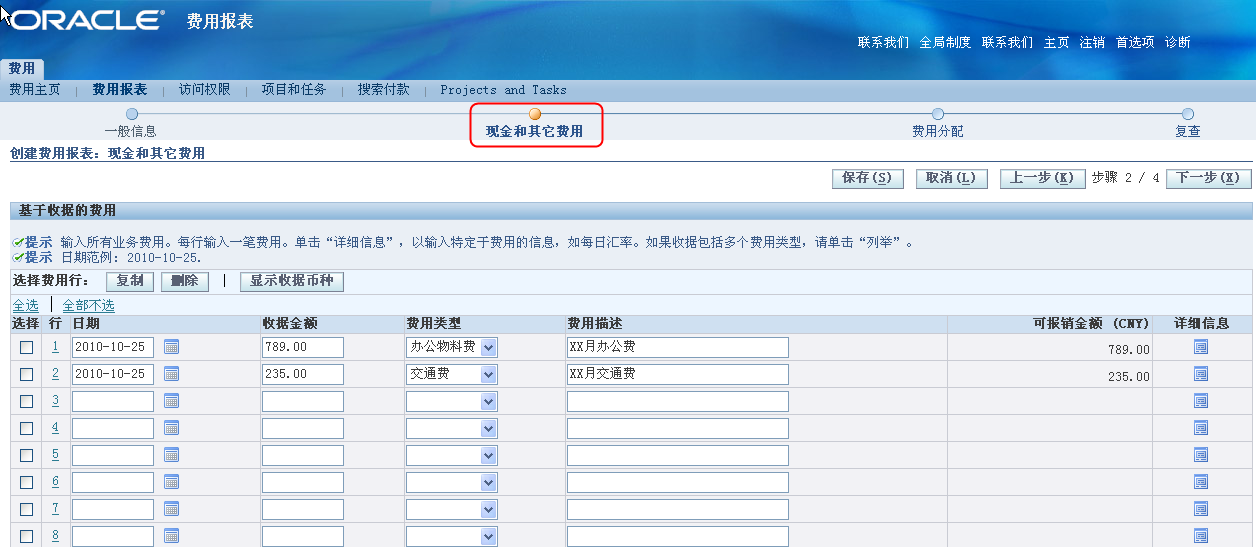Viewport: 1256px width, 547px height.
Task: Open calendar picker for row 4 date
Action: click(171, 428)
